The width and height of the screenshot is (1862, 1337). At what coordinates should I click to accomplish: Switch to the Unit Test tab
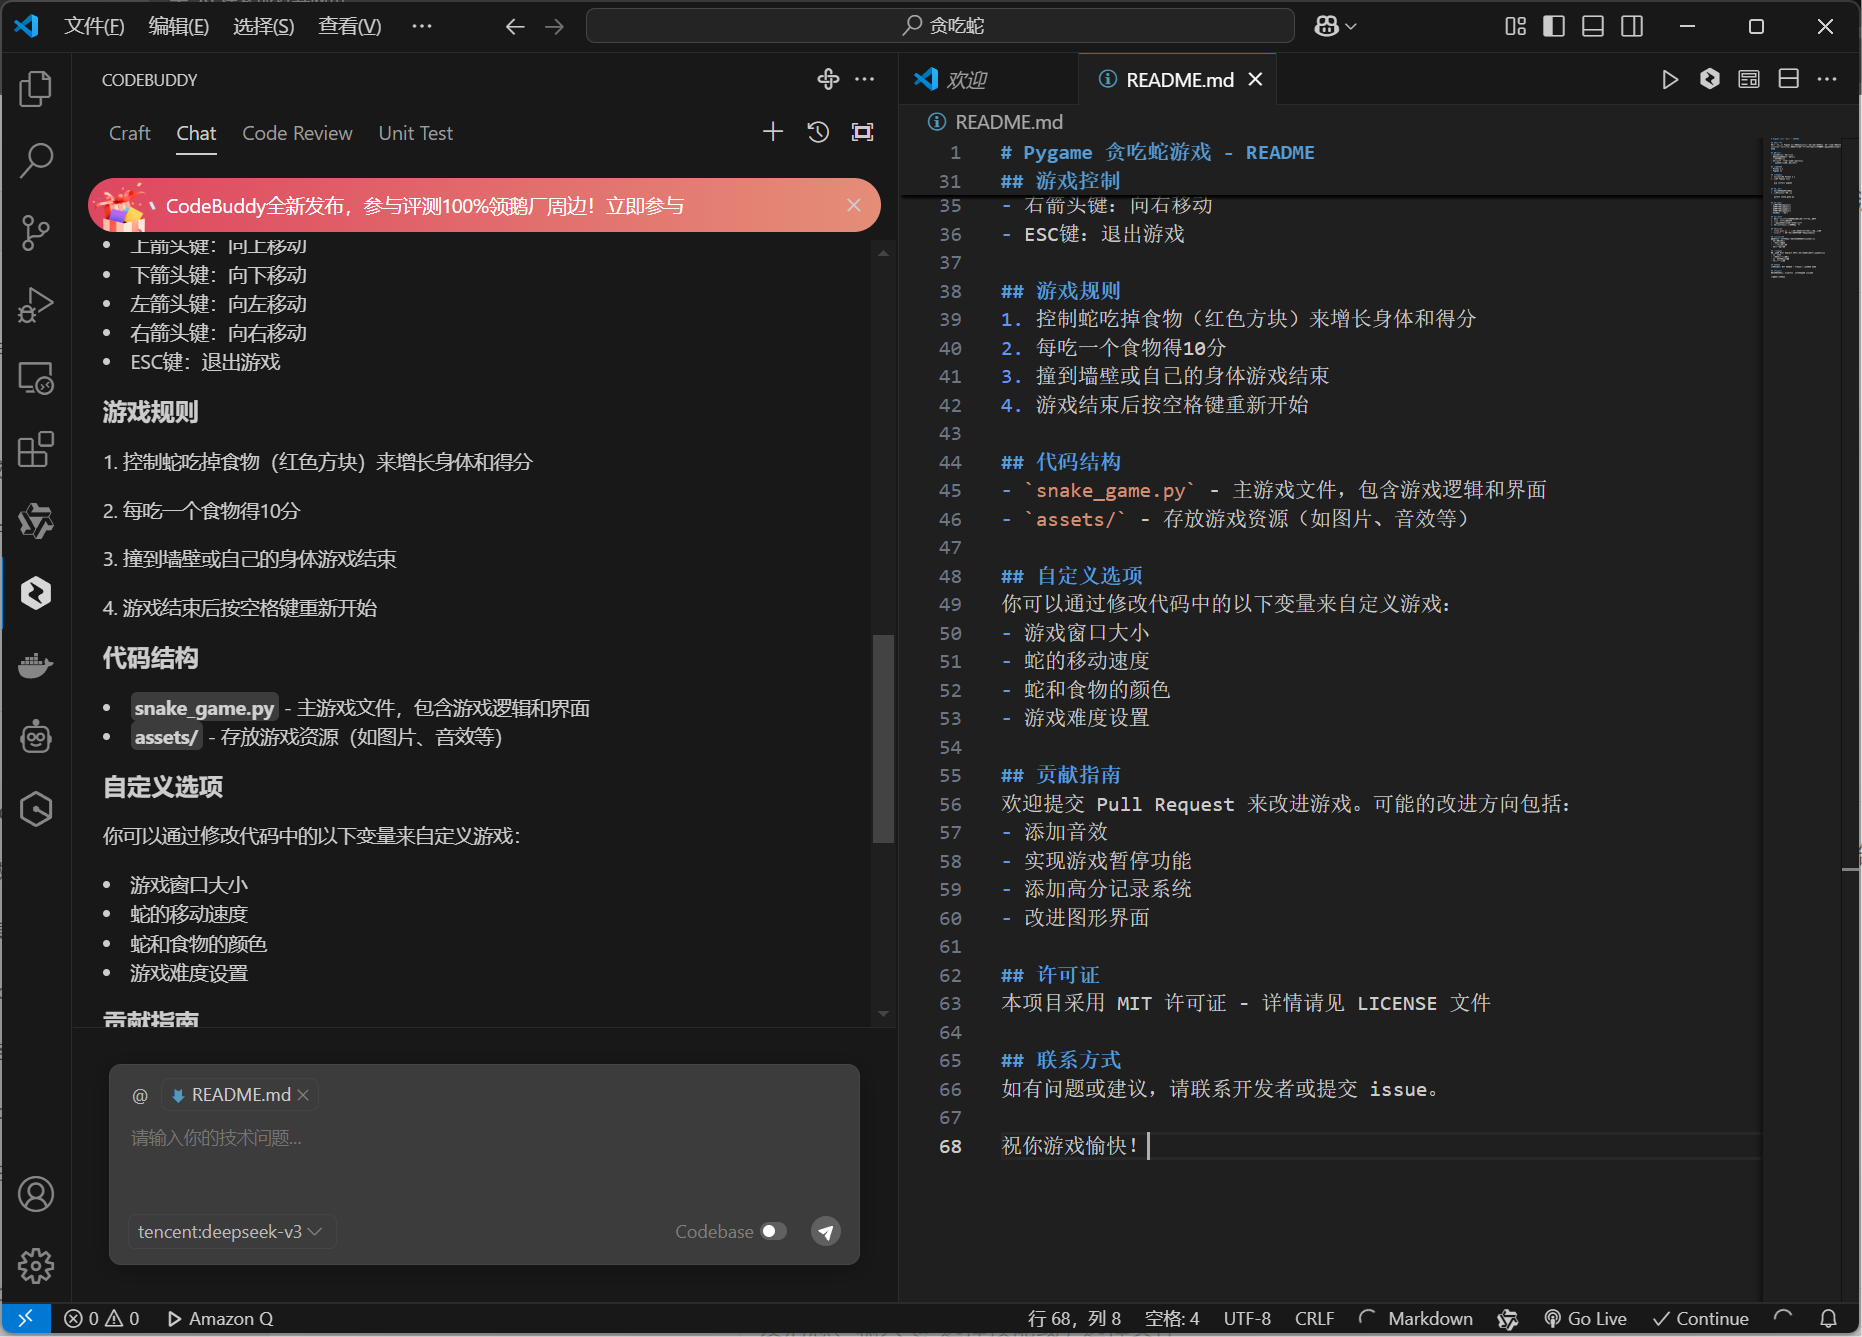(415, 133)
